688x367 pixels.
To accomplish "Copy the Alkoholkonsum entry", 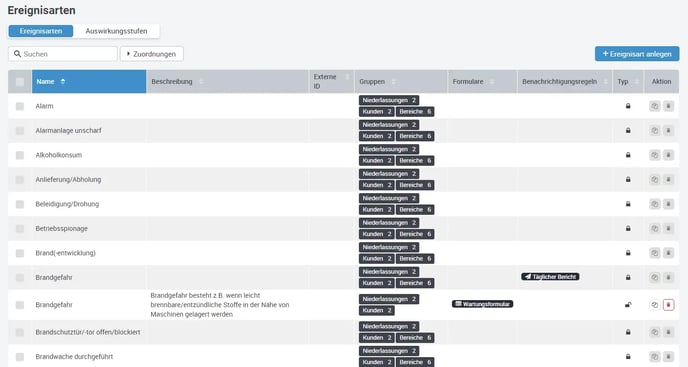I will pyautogui.click(x=654, y=155).
